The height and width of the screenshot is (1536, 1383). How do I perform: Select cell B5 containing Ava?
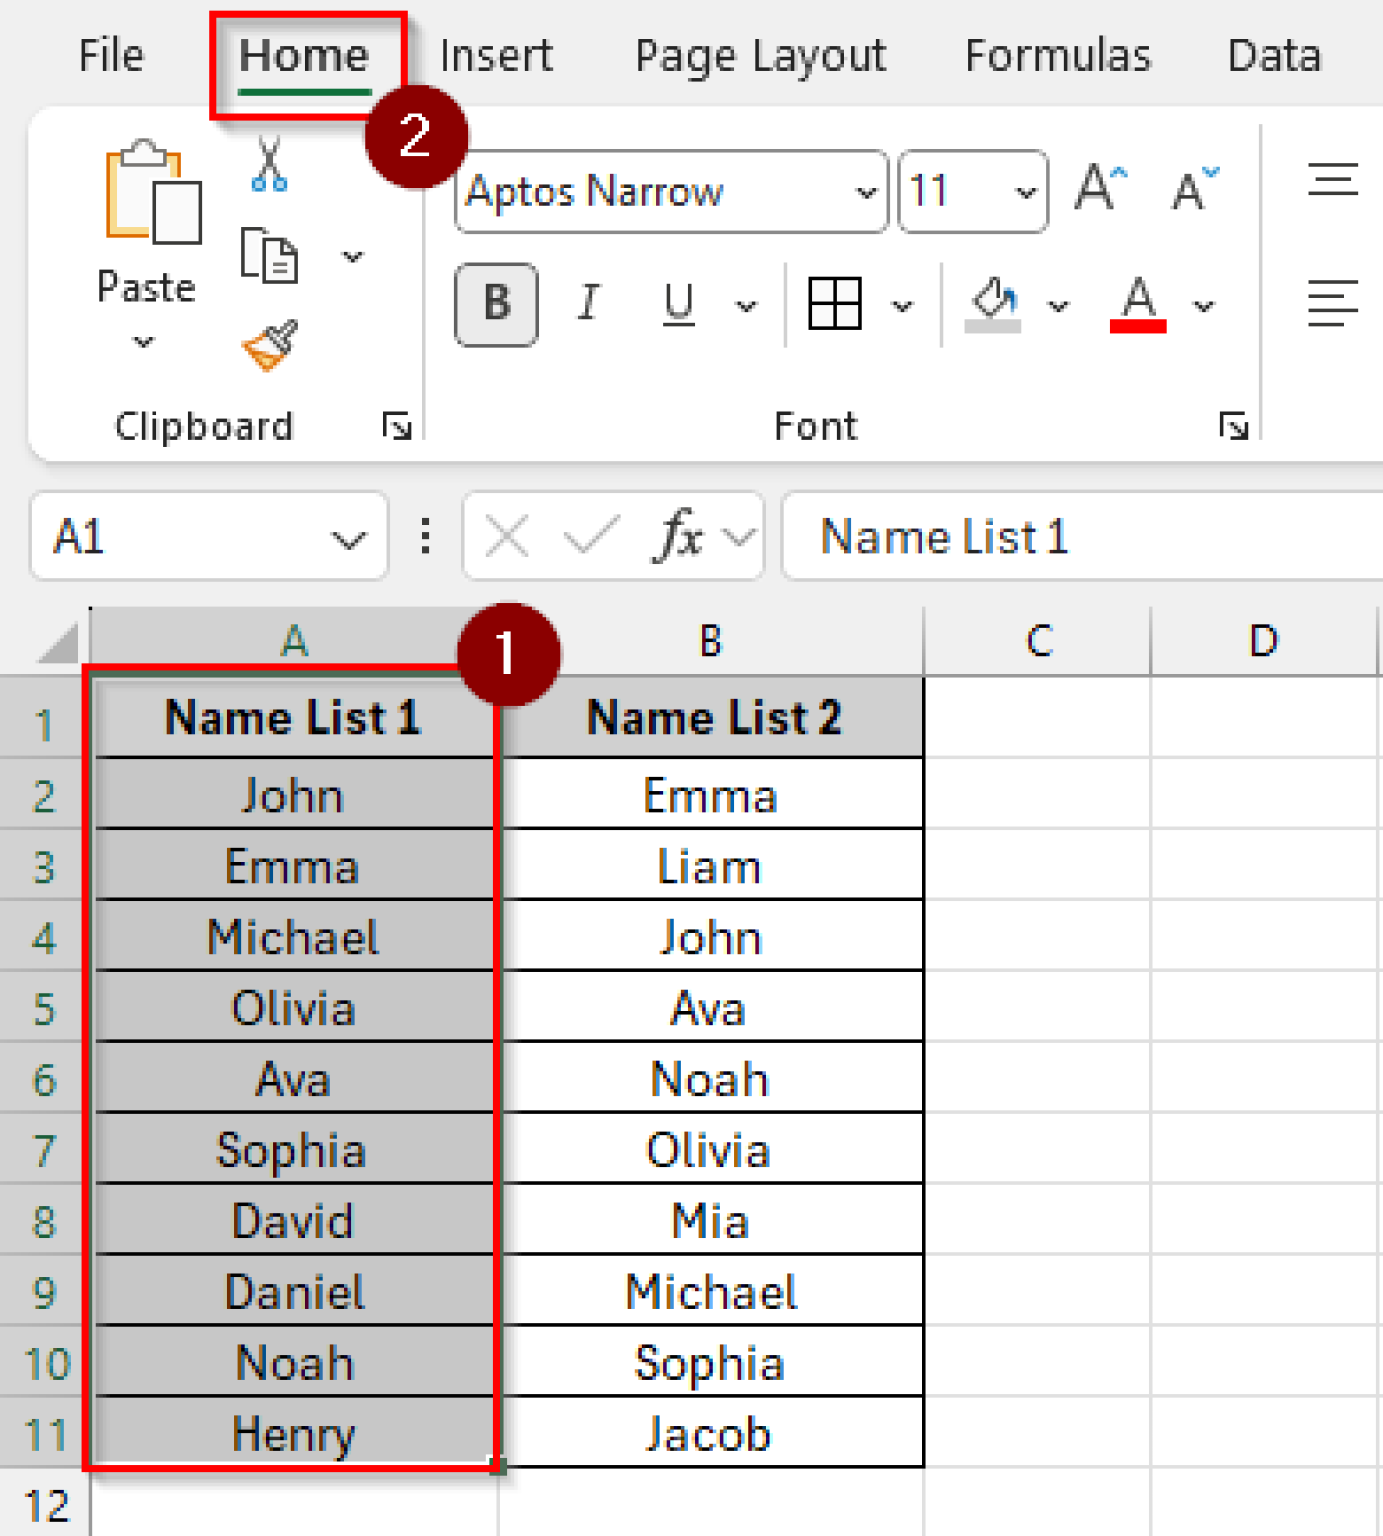pyautogui.click(x=708, y=1007)
